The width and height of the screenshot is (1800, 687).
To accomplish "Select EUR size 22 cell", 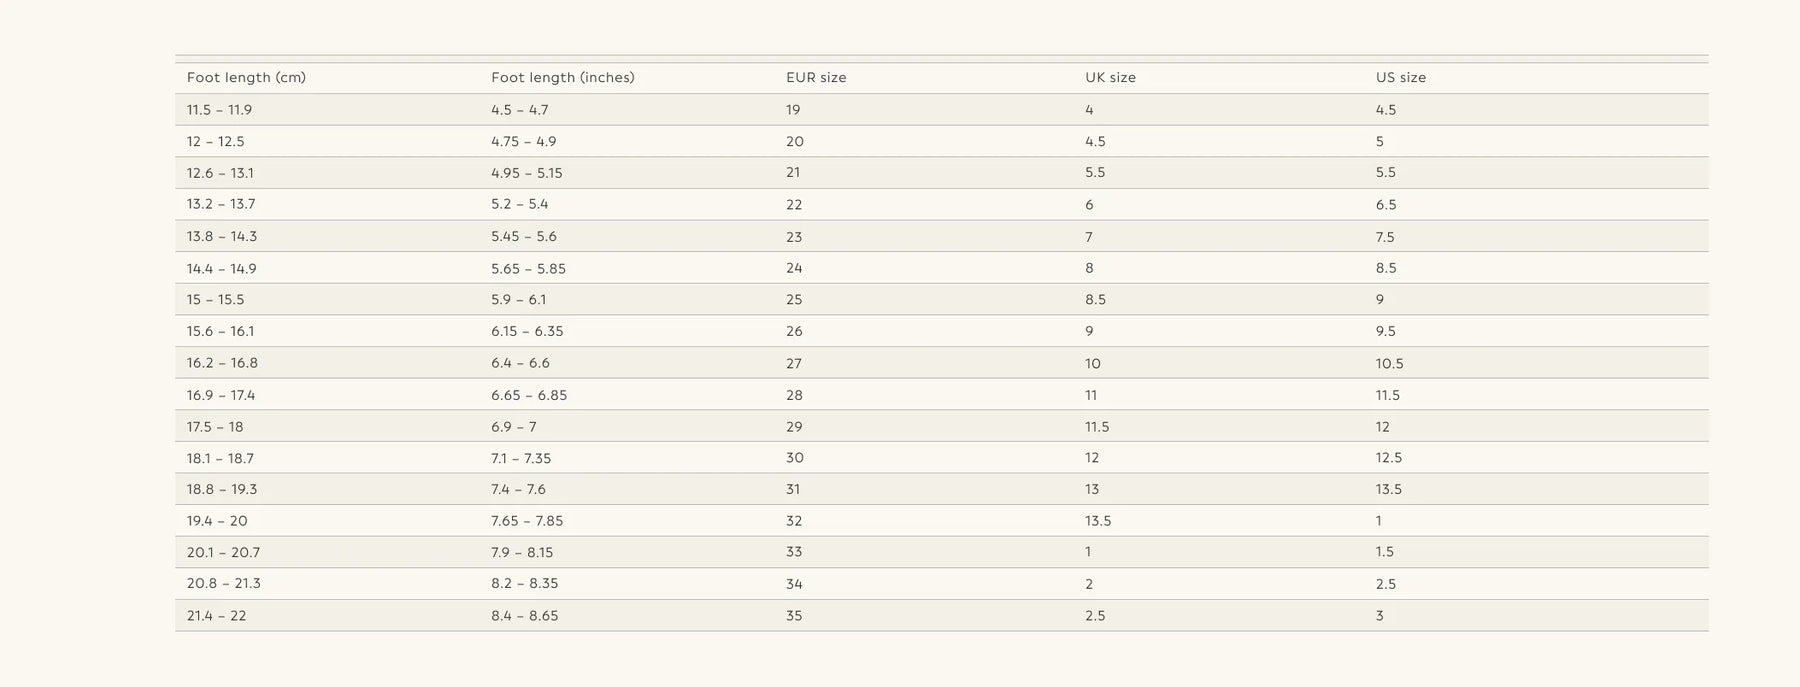I will 794,205.
